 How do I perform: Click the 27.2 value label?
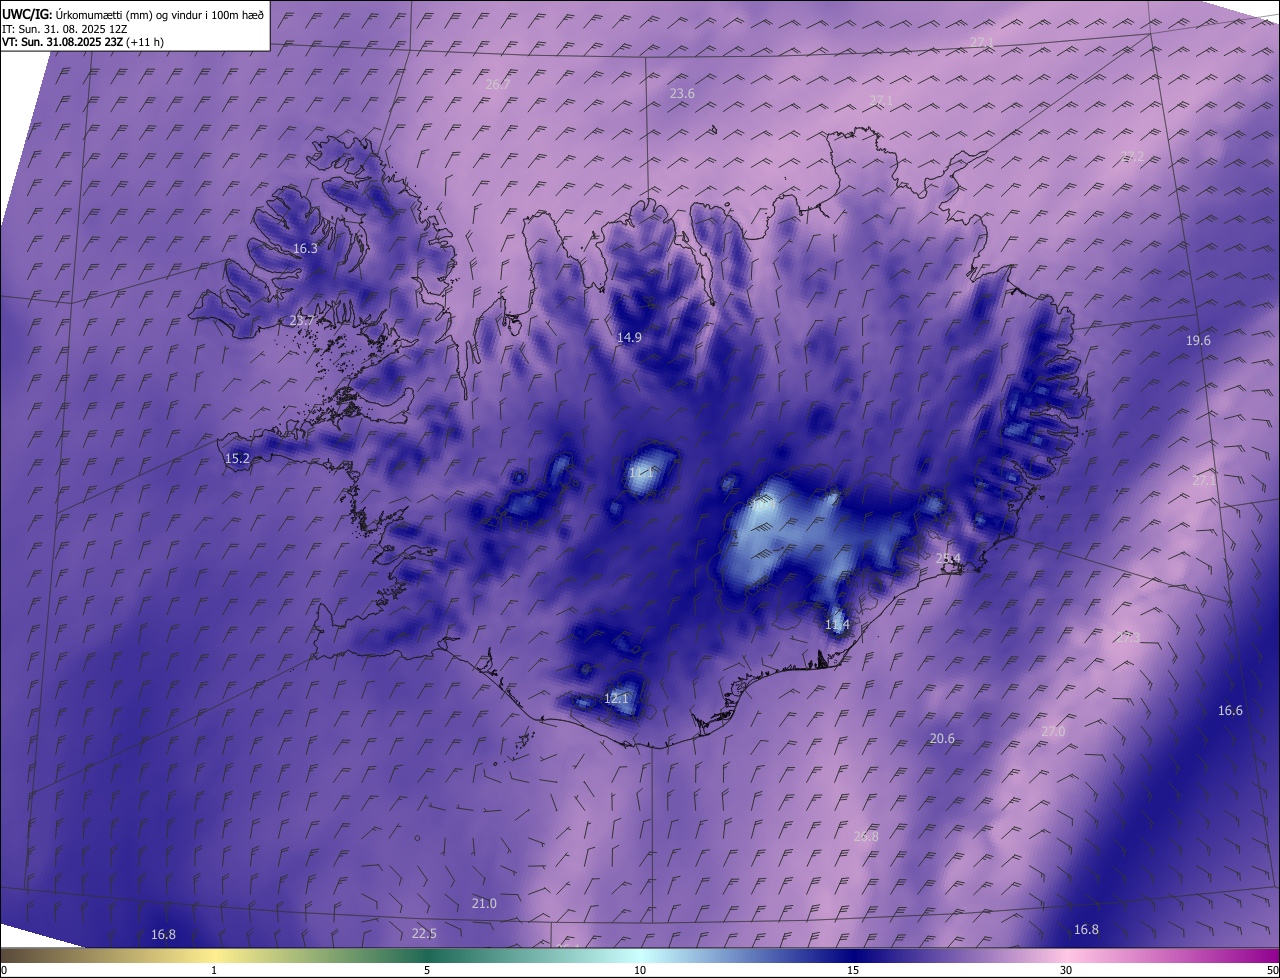pyautogui.click(x=1132, y=157)
